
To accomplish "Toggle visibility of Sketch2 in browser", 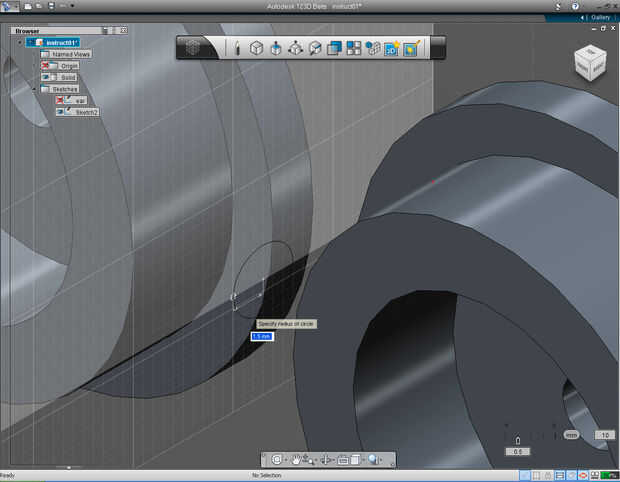I will point(61,112).
